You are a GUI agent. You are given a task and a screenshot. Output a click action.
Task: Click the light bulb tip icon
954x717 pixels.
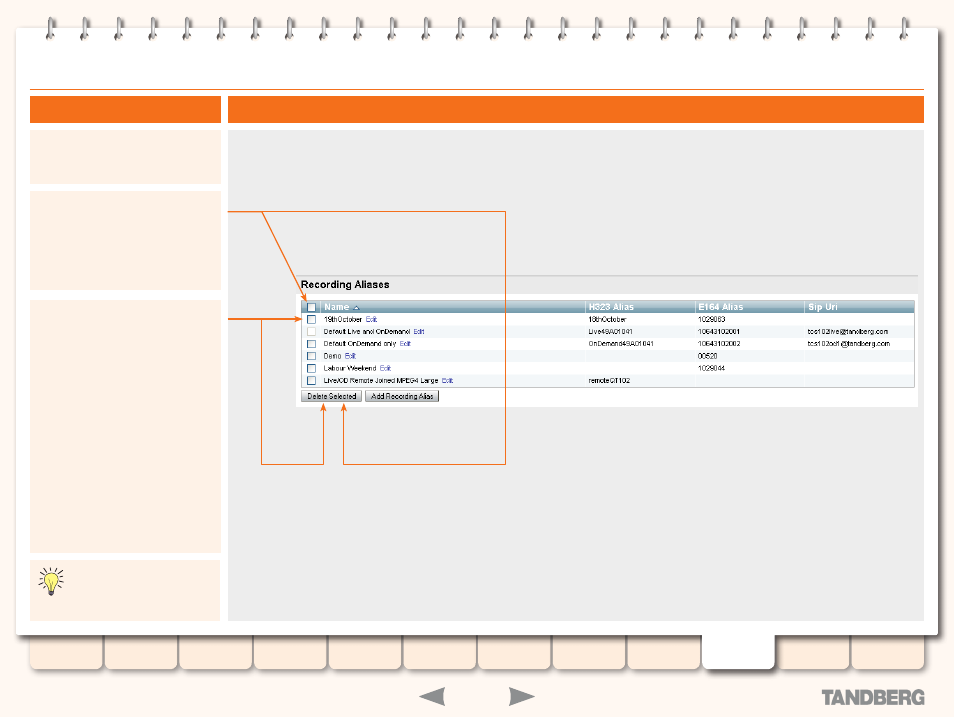click(51, 581)
